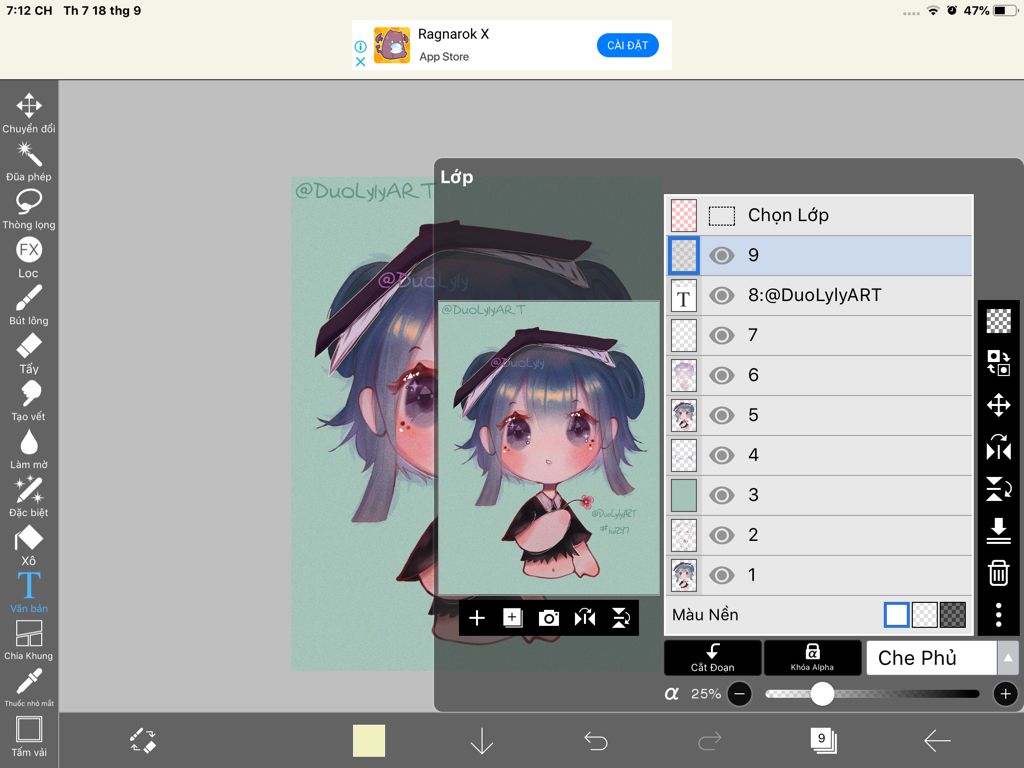Toggle visibility of layer 5
This screenshot has height=768, width=1024.
tap(722, 415)
